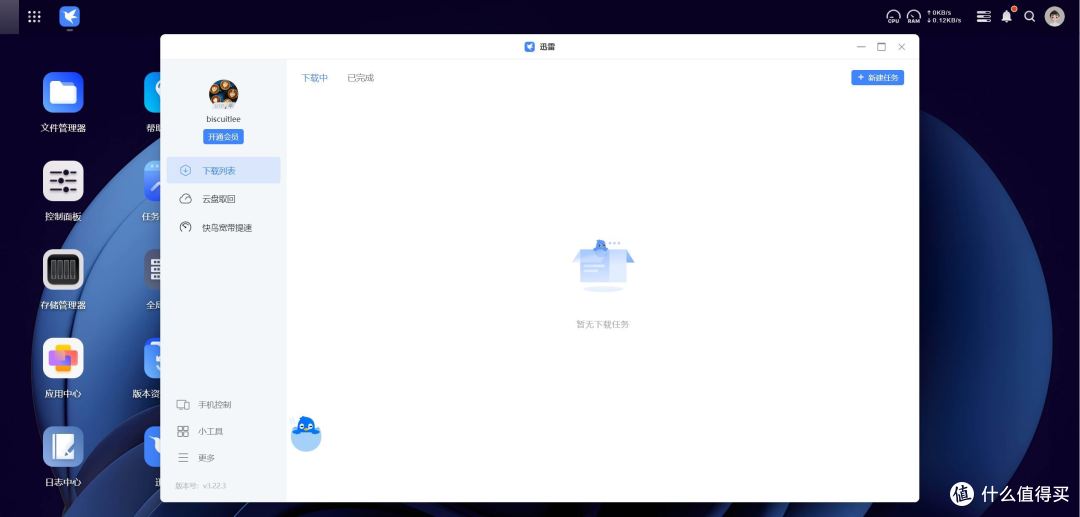Click the network speed indicator
Screen dimensions: 1080x517
[x=944, y=17]
